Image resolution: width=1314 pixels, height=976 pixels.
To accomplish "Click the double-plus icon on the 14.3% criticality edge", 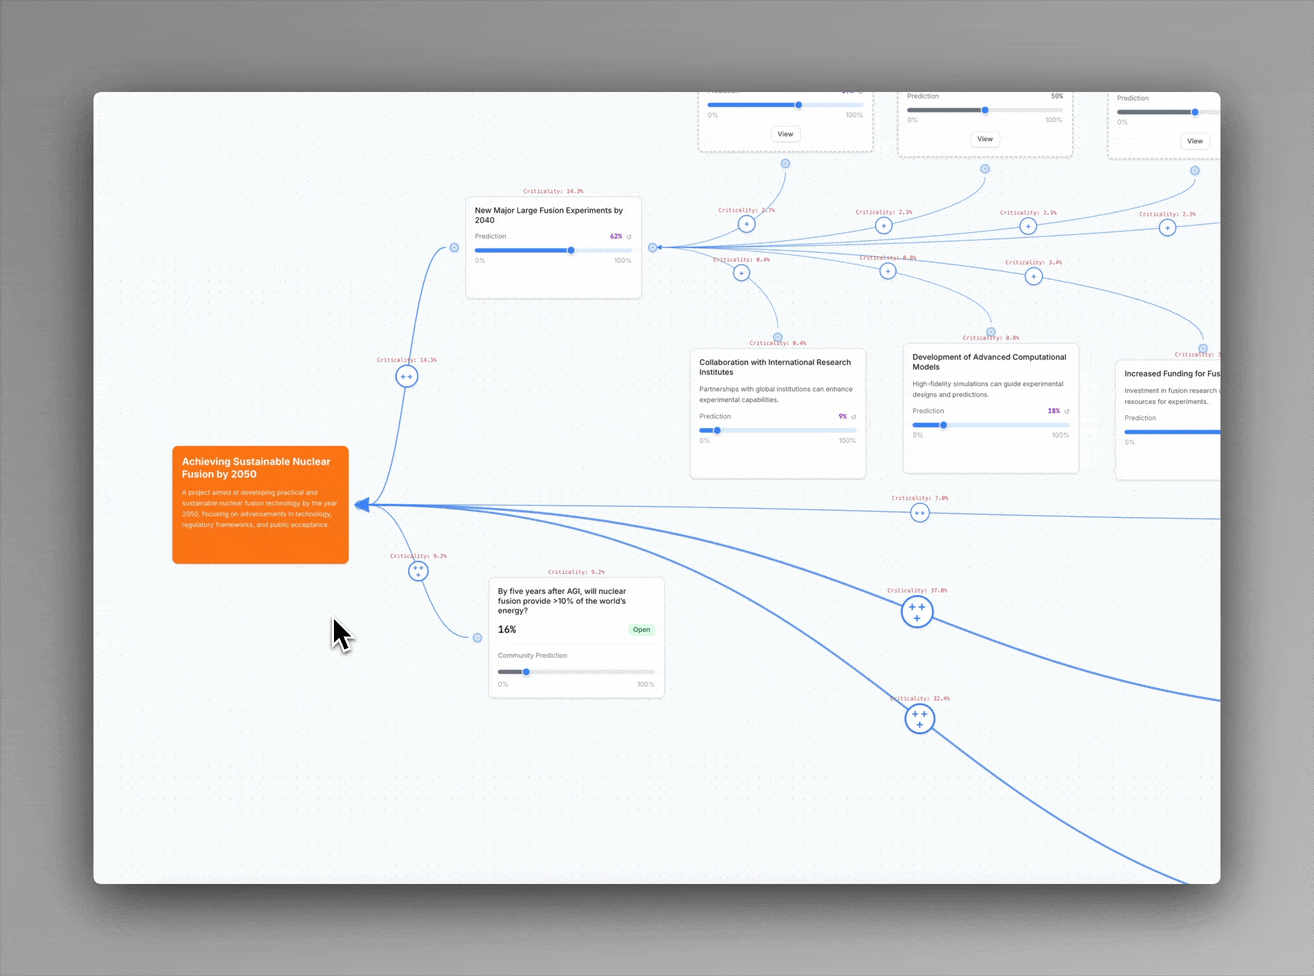I will [406, 376].
